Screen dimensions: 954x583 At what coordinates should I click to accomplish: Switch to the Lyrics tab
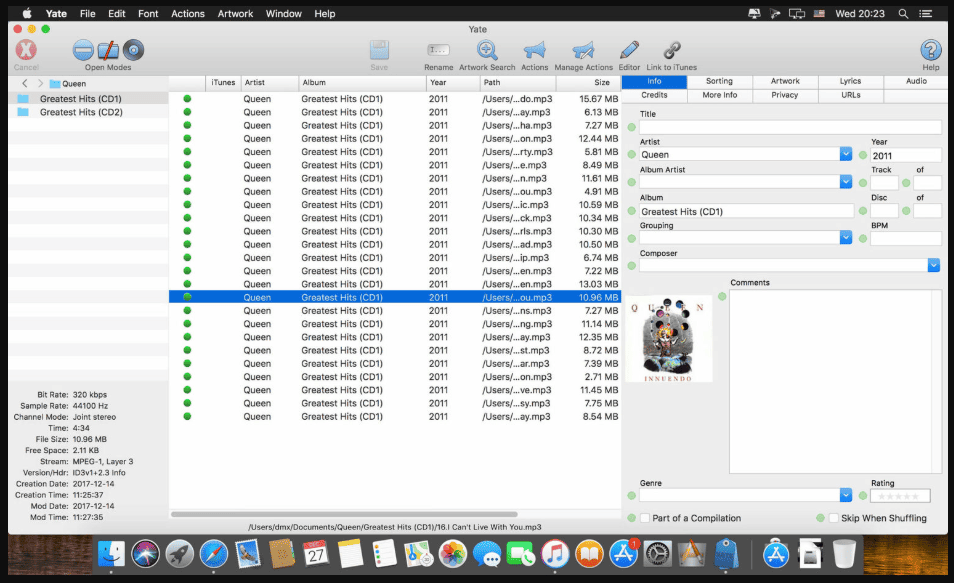[x=851, y=81]
